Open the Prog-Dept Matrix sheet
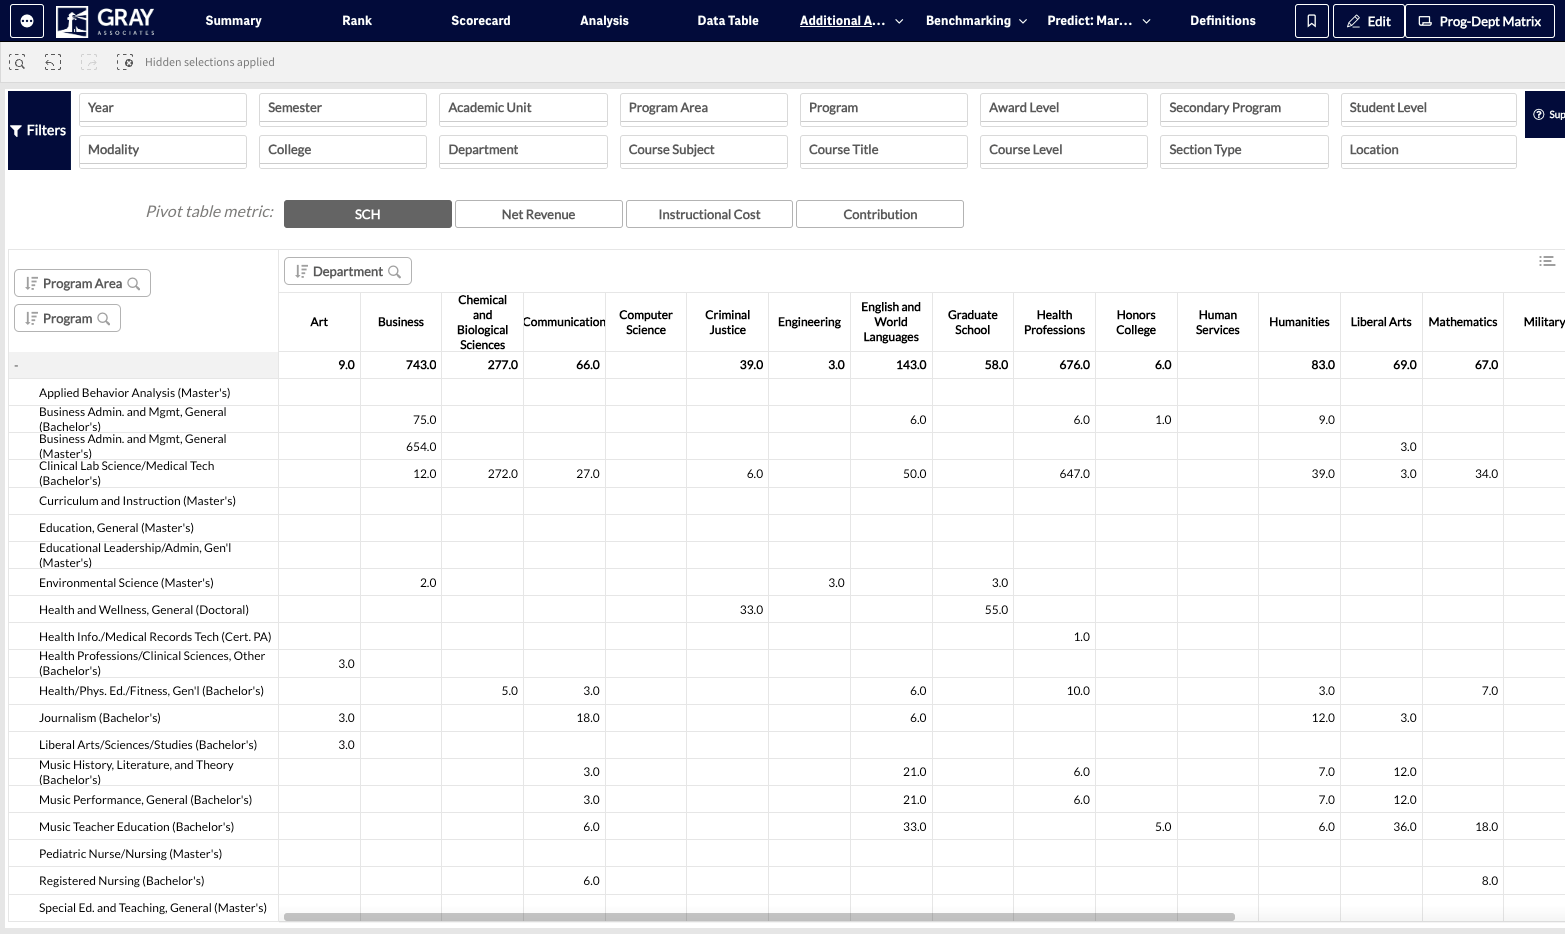This screenshot has height=934, width=1565. [x=1480, y=21]
